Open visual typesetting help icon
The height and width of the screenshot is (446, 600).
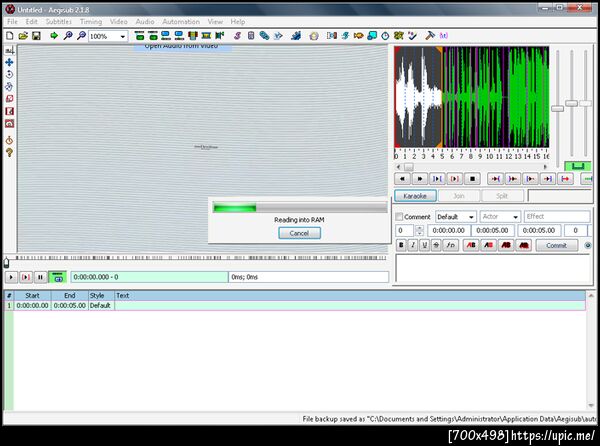pos(9,153)
